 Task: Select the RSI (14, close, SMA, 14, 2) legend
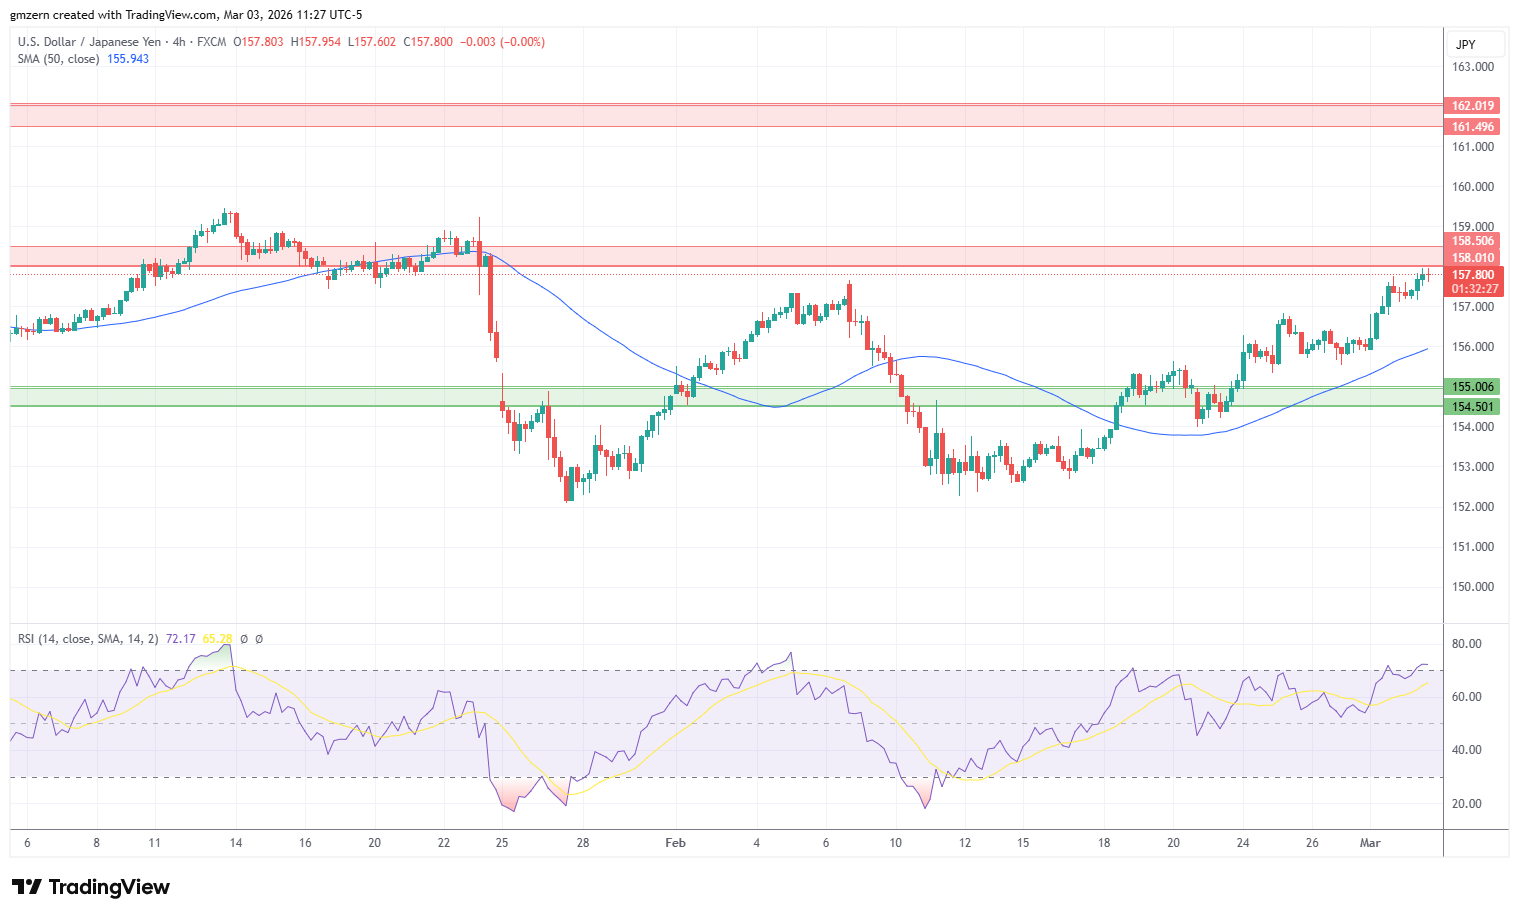(88, 639)
